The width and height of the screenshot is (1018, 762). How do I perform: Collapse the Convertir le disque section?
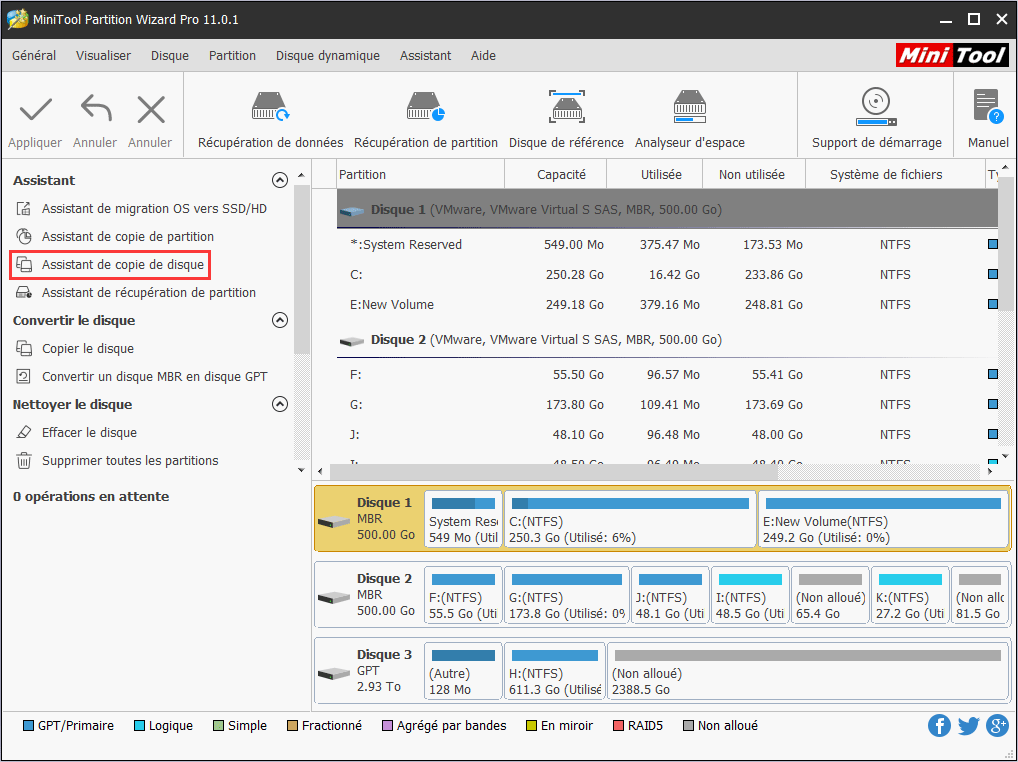pyautogui.click(x=280, y=320)
